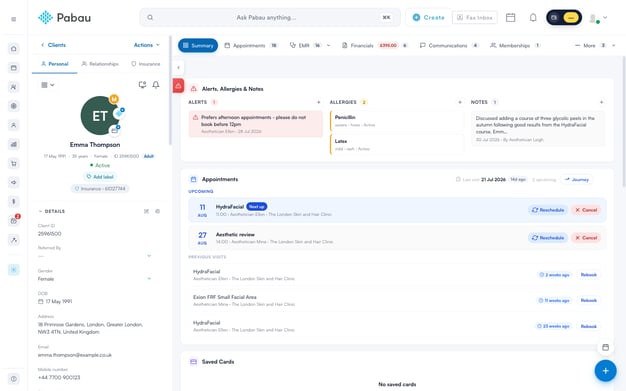Click the floating blue plus button
The width and height of the screenshot is (626, 391).
point(605,371)
